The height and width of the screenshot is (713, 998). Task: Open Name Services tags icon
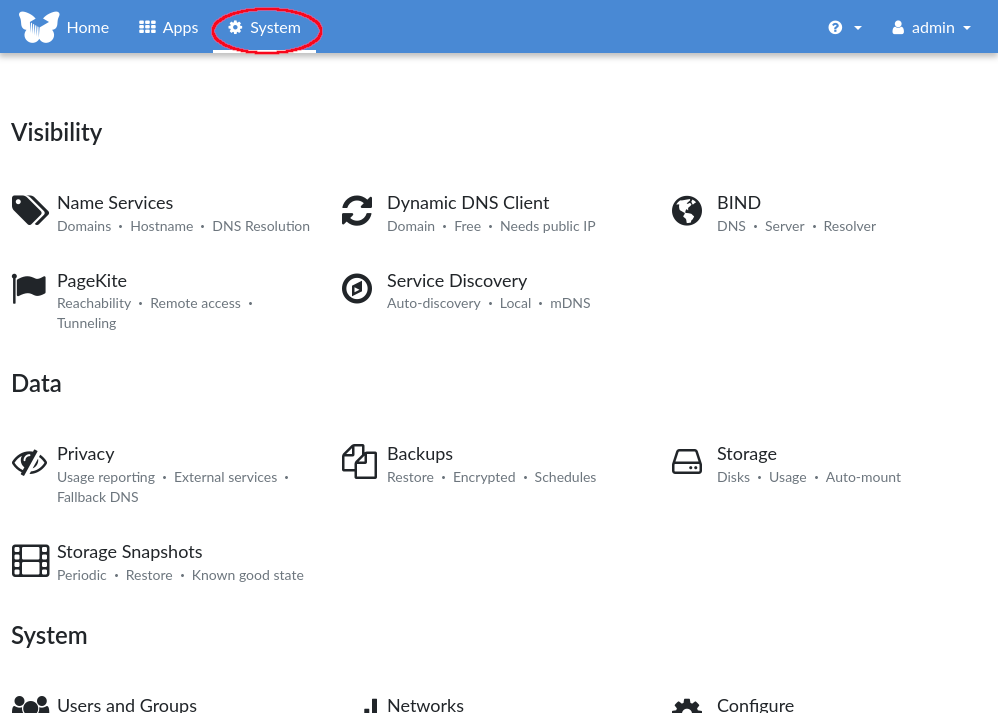coord(30,211)
